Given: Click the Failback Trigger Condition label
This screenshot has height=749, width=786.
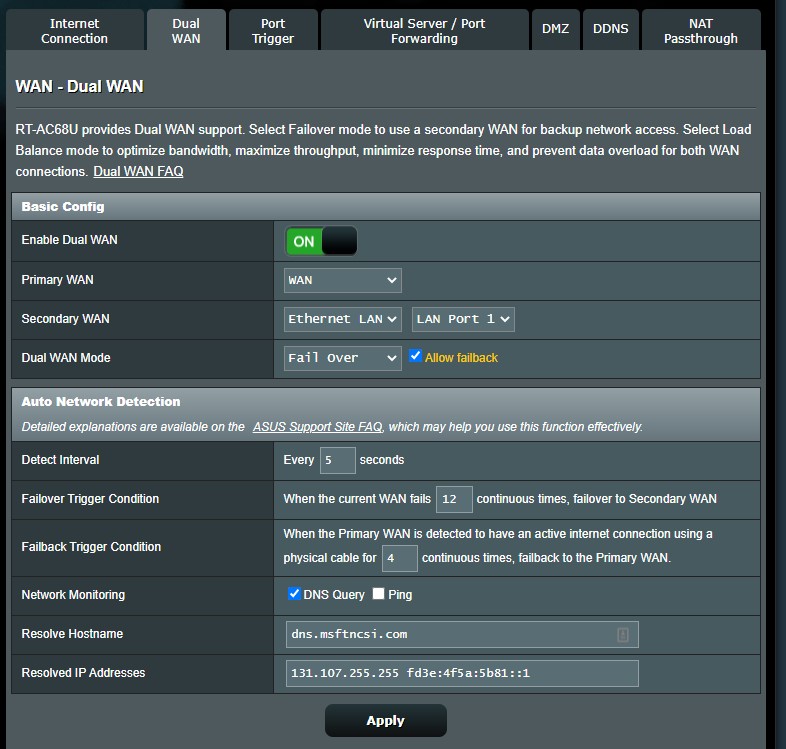Looking at the screenshot, I should pyautogui.click(x=91, y=546).
